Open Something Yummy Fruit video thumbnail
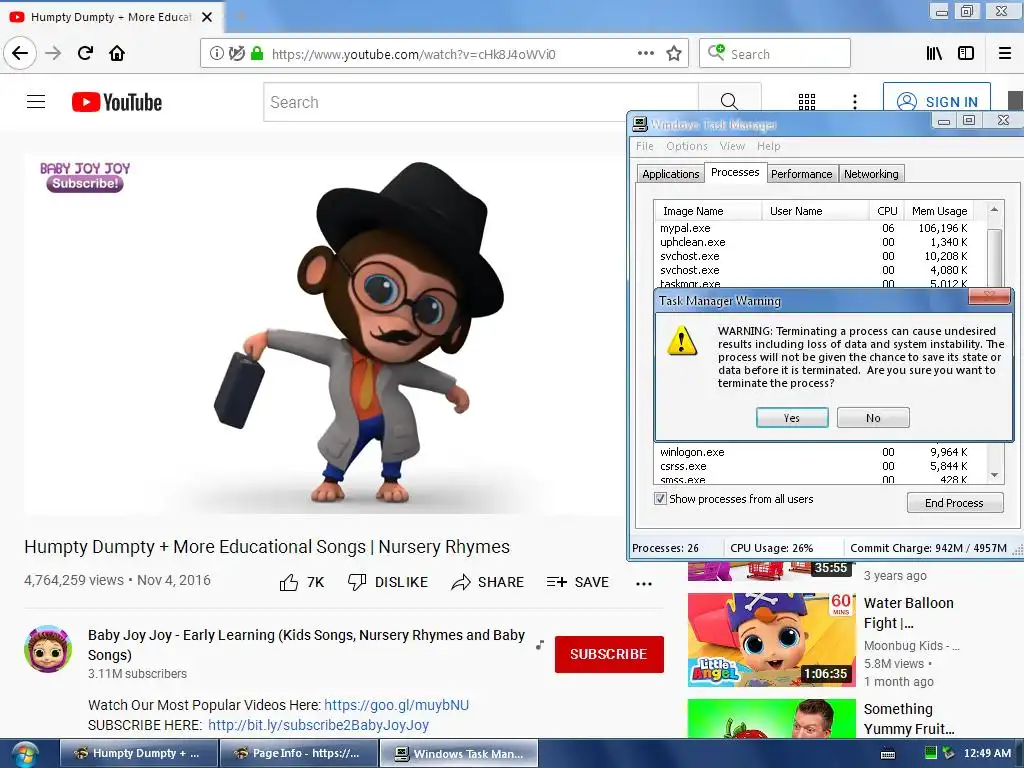The height and width of the screenshot is (768, 1024). click(771, 718)
